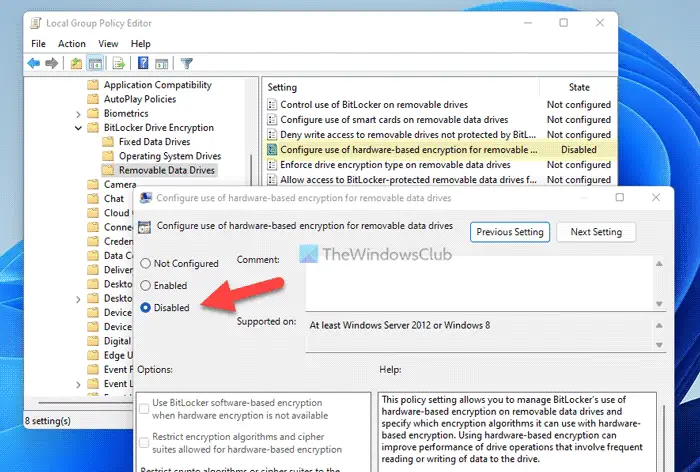This screenshot has height=472, width=700.
Task: Expand the node next to the second Deskto folder
Action: pyautogui.click(x=78, y=299)
